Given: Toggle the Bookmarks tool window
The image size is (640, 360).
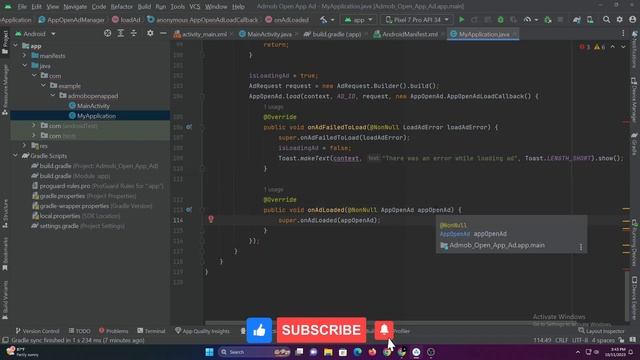Looking at the screenshot, I should 5,254.
